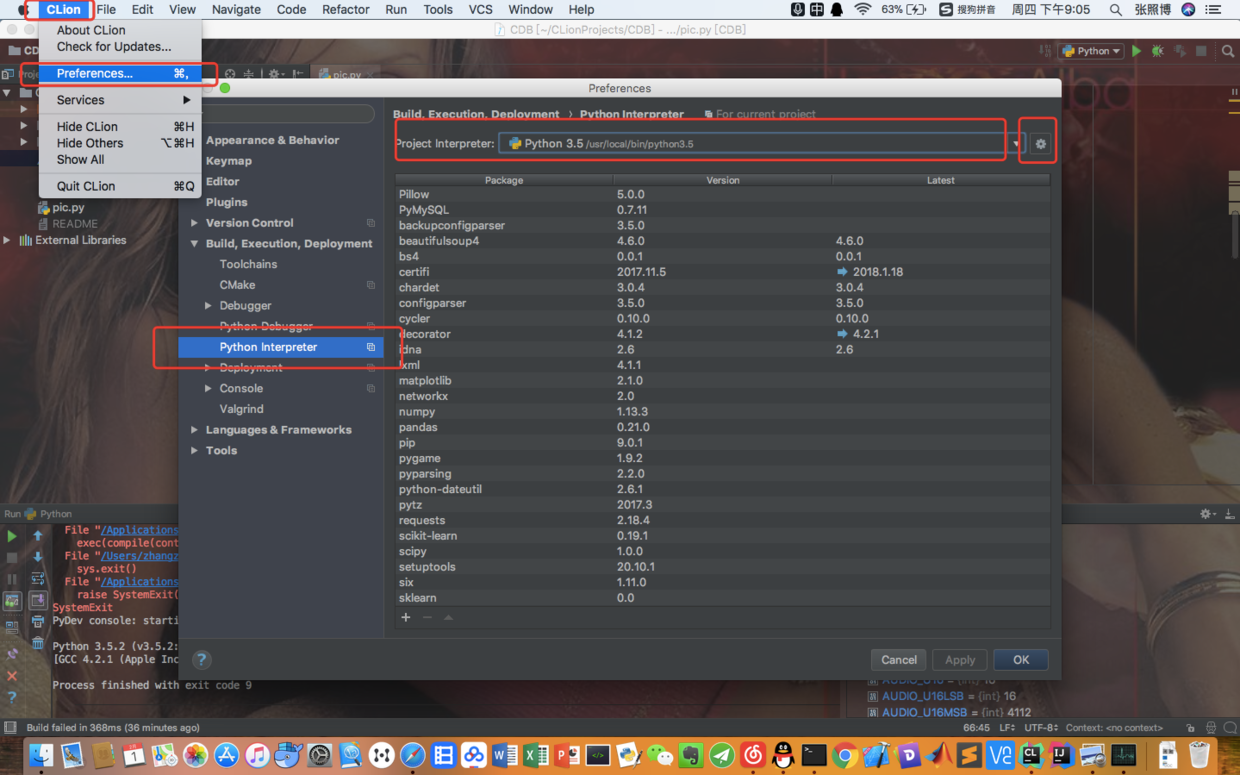Expand External Libraries in project tree
This screenshot has height=775, width=1240.
pyautogui.click(x=7, y=241)
